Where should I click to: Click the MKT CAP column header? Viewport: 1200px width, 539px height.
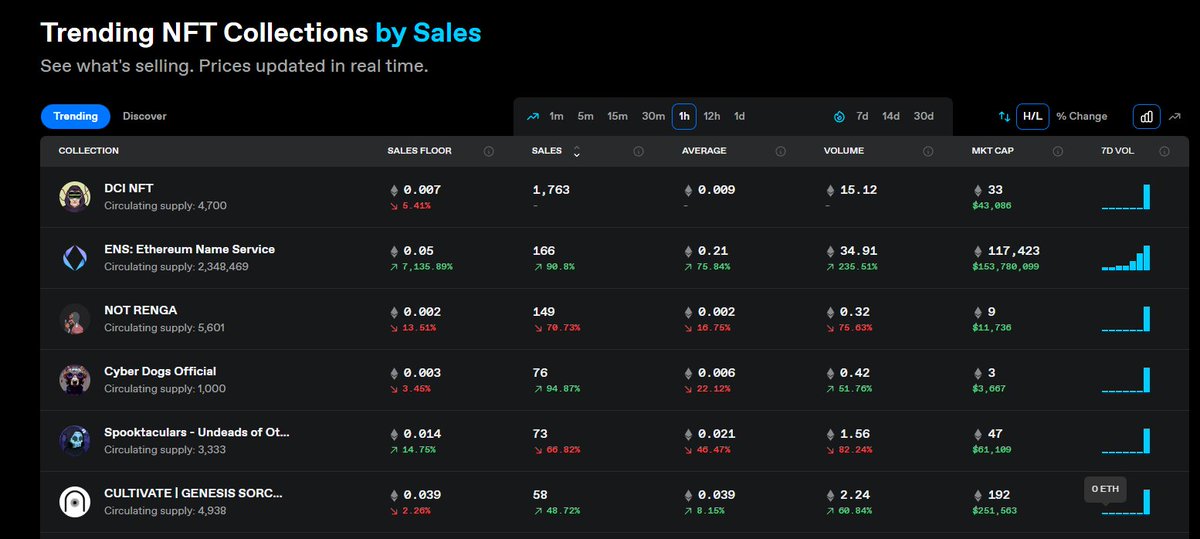(x=991, y=151)
